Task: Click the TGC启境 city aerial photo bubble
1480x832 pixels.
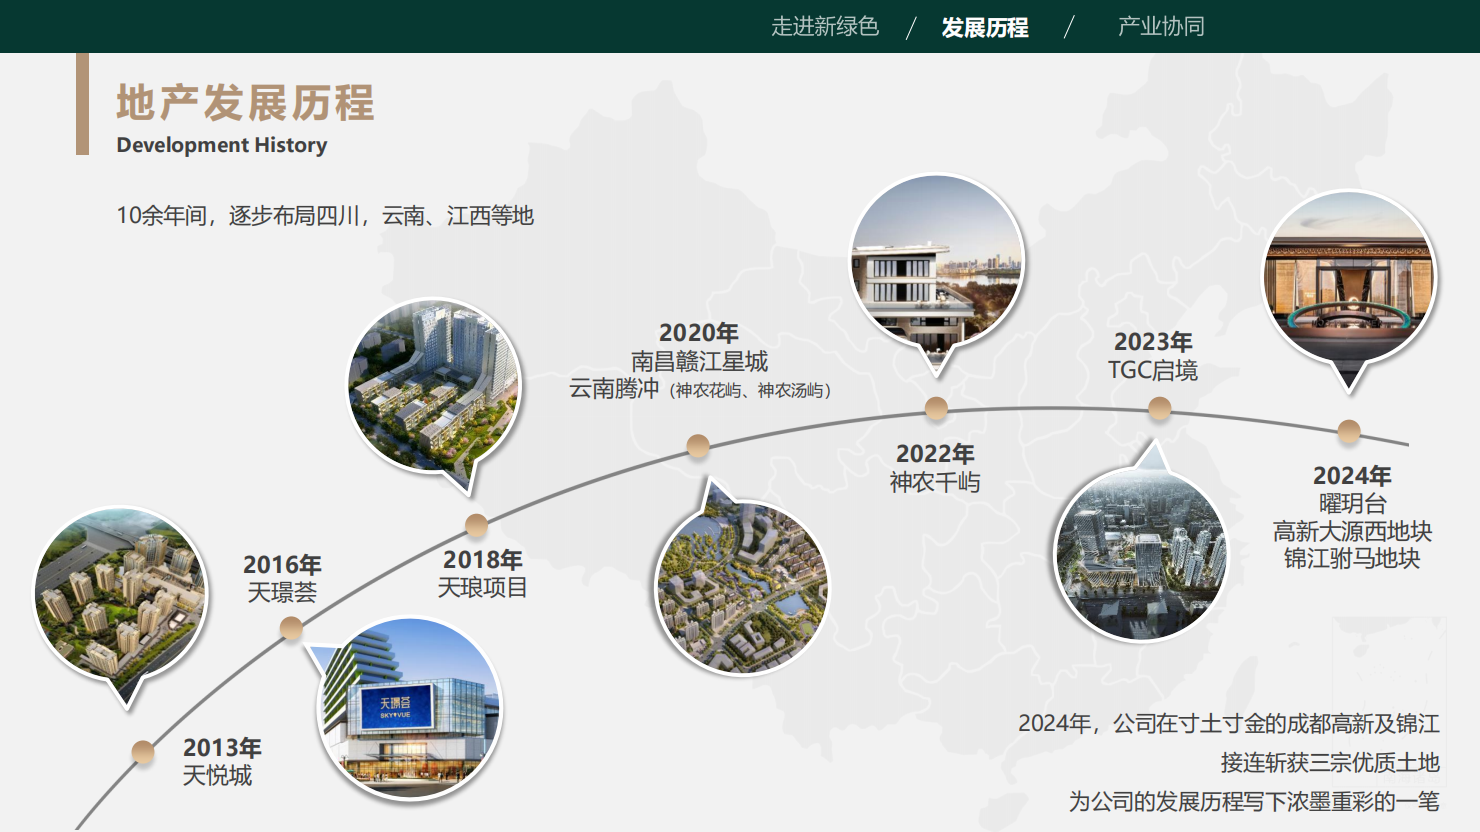Action: [1140, 552]
